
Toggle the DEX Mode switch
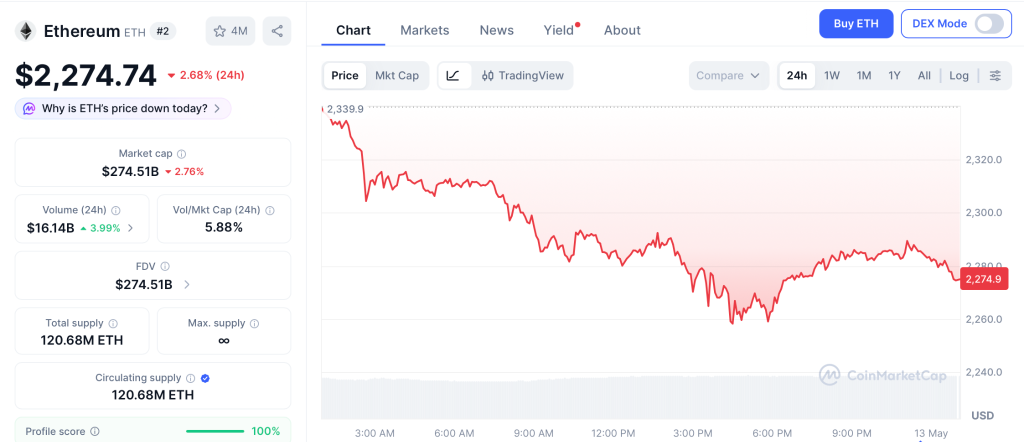989,24
